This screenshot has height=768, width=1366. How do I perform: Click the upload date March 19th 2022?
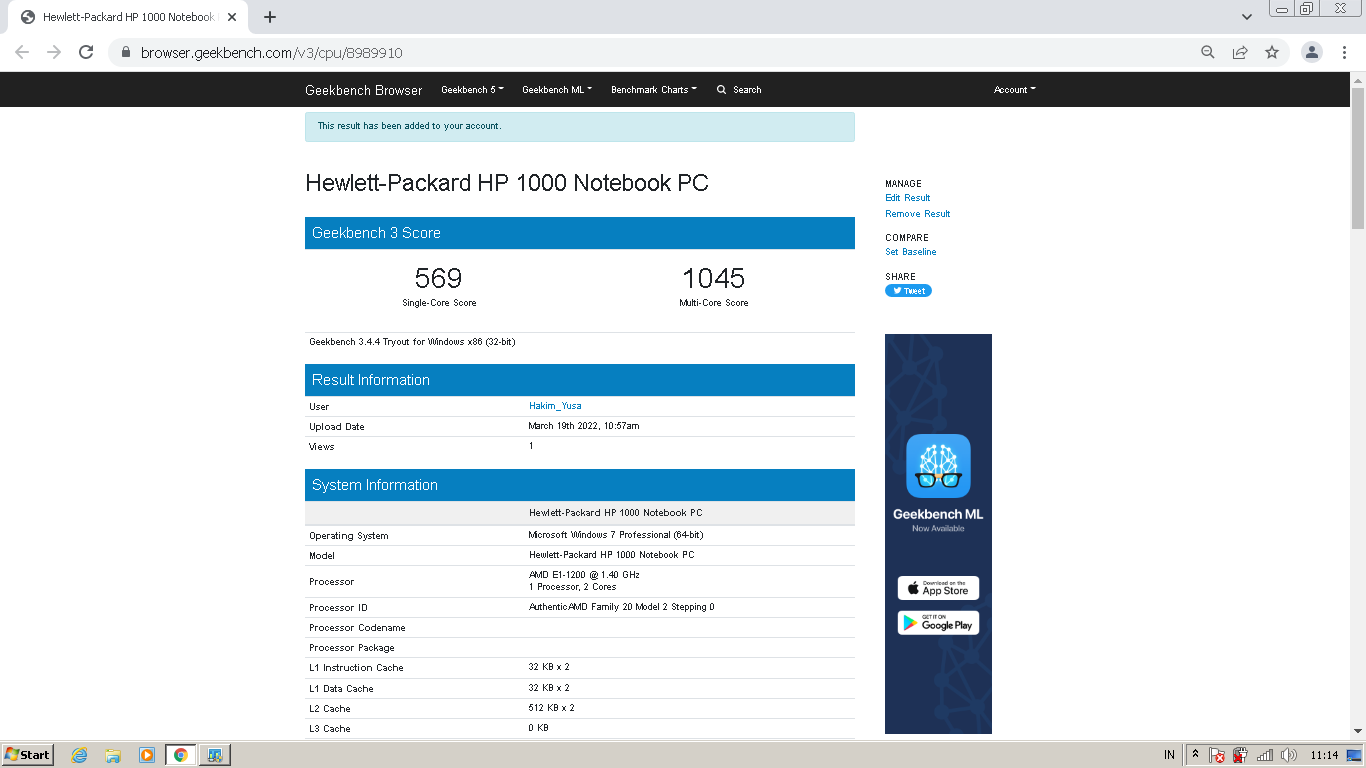584,426
